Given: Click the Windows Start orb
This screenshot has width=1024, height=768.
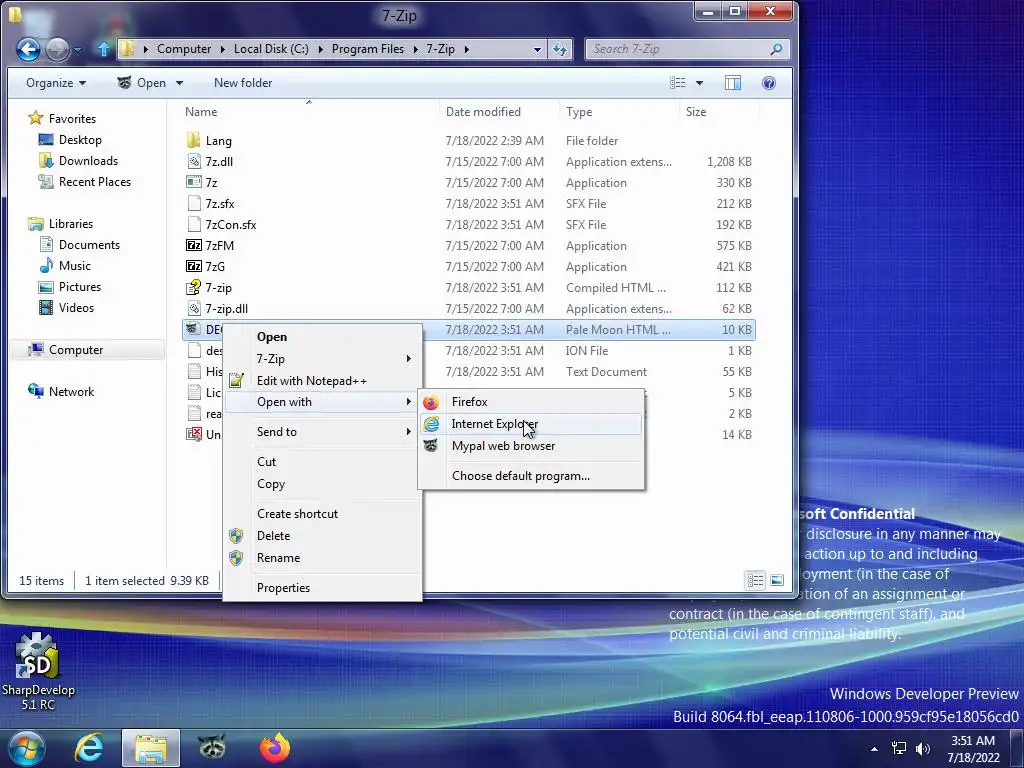Looking at the screenshot, I should (25, 748).
